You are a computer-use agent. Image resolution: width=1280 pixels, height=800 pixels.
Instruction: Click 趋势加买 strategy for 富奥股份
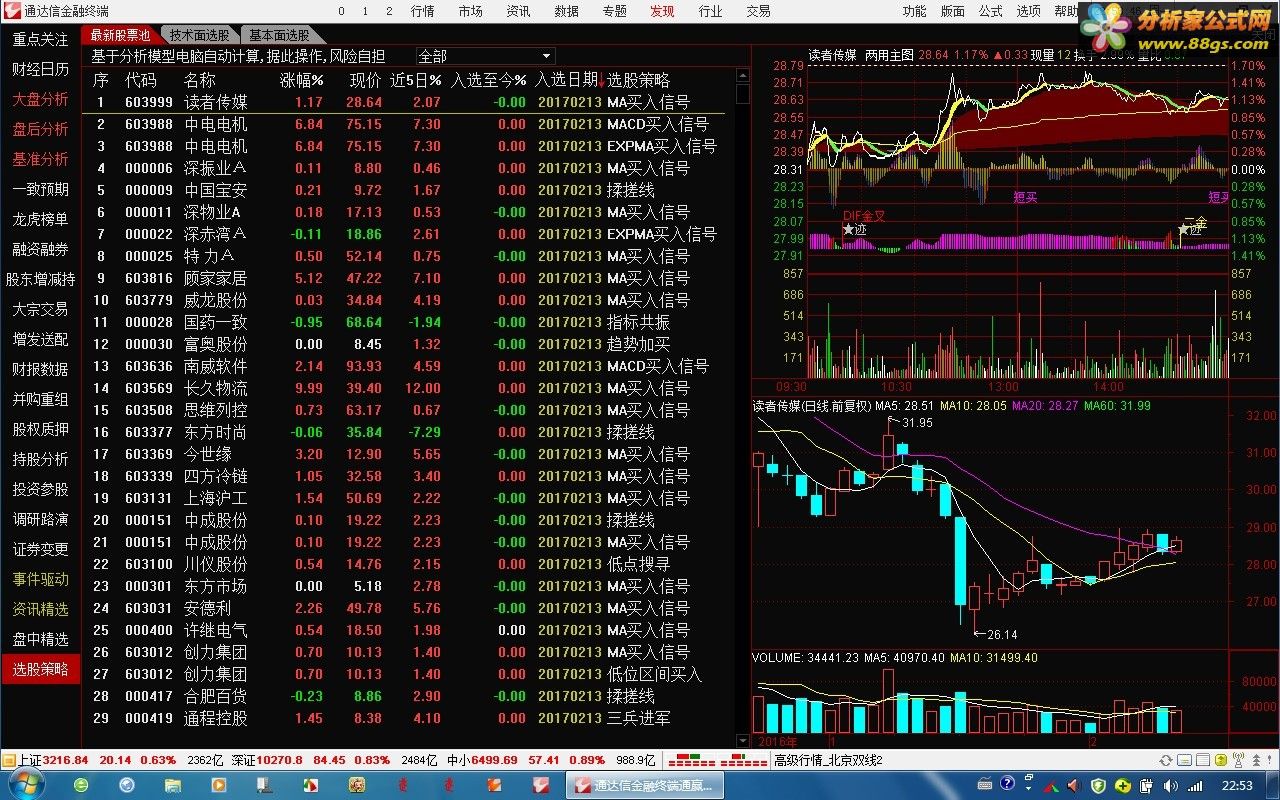(x=638, y=344)
